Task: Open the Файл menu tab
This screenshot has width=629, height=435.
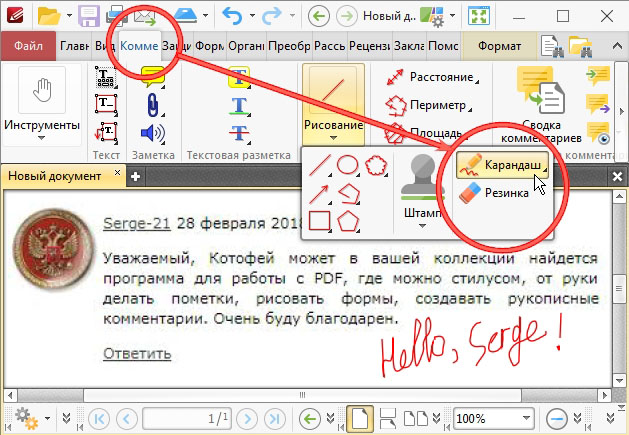Action: pos(26,45)
